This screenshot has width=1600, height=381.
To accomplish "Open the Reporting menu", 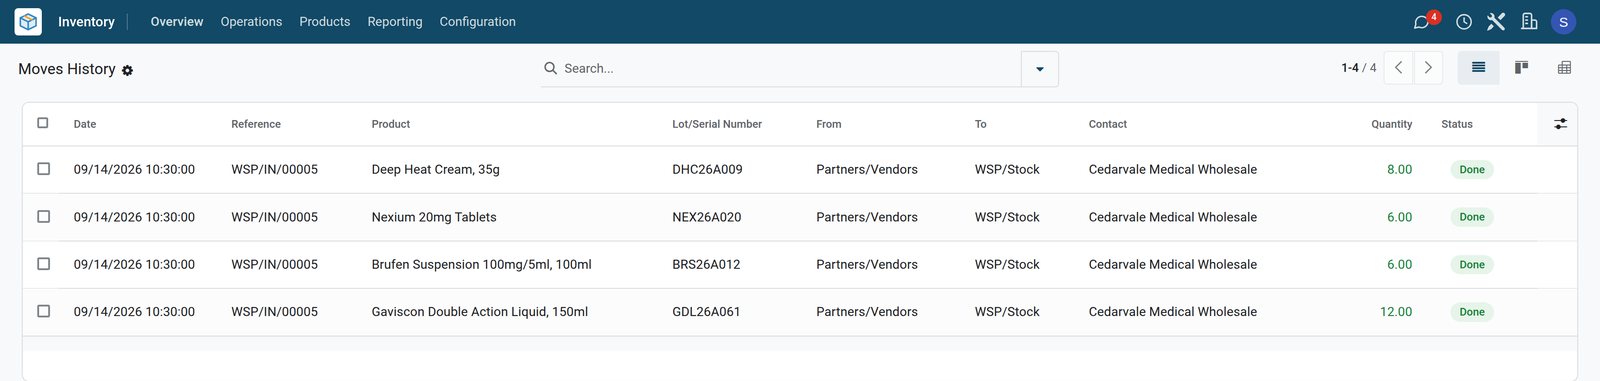I will point(395,21).
